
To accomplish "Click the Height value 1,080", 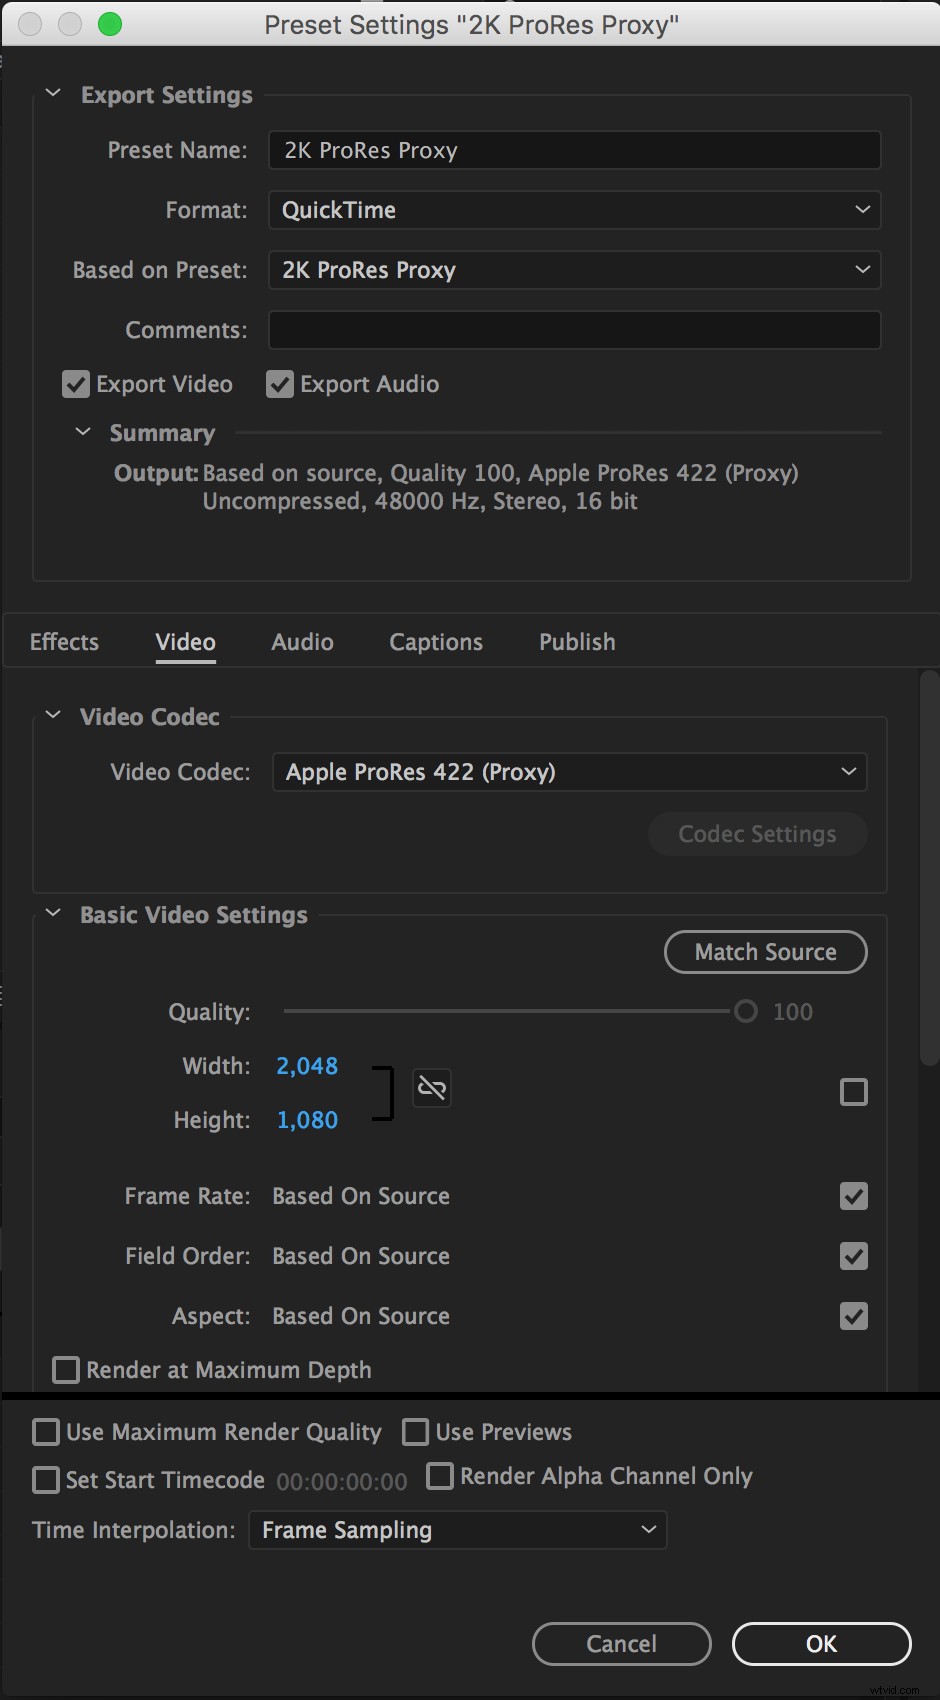I will [307, 1120].
